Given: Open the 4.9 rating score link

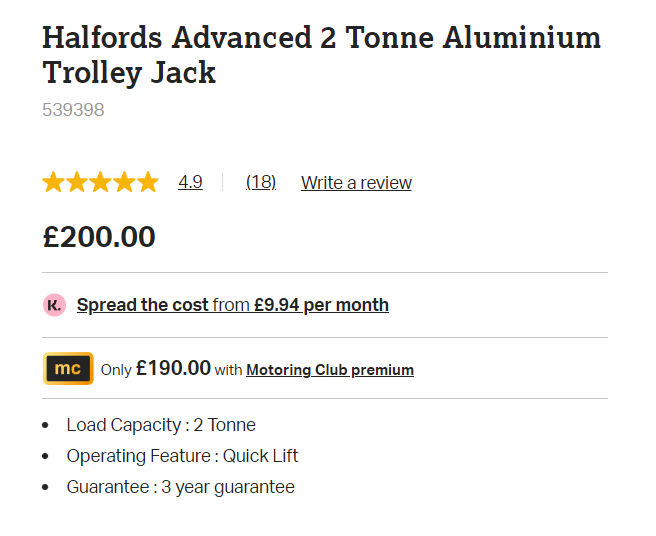Looking at the screenshot, I should click(190, 182).
